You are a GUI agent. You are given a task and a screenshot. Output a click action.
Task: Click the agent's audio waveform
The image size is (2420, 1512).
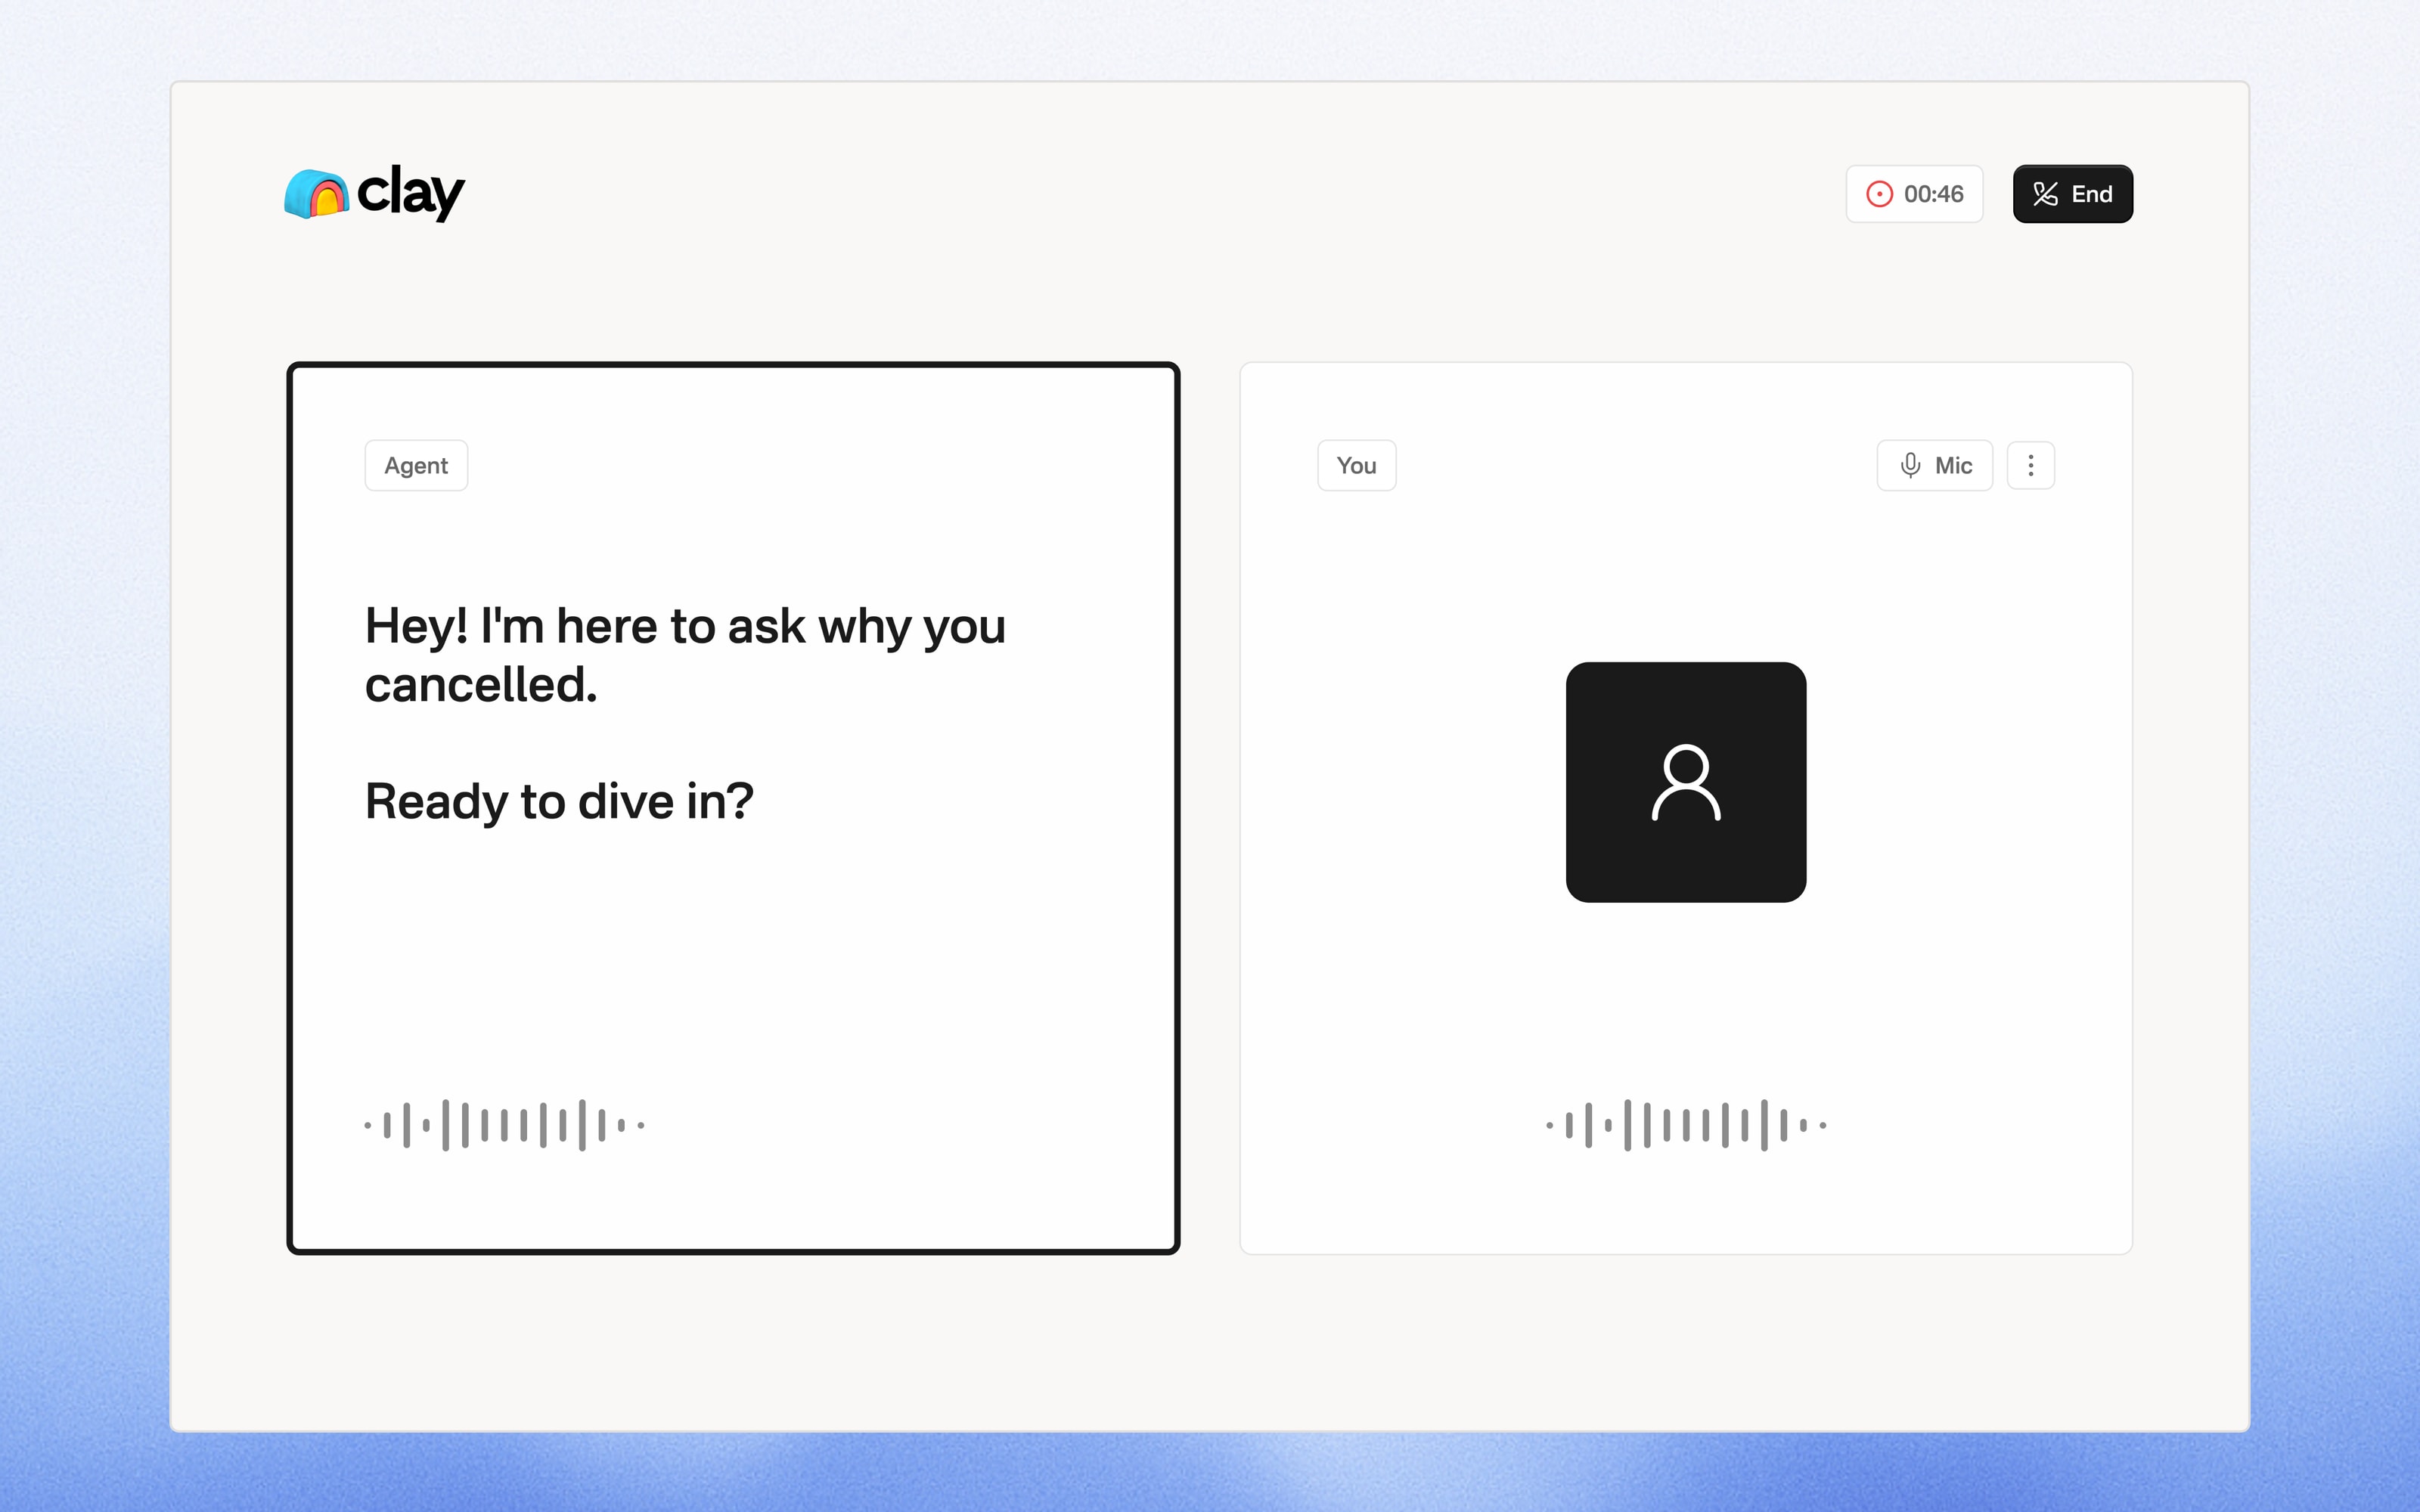pyautogui.click(x=504, y=1125)
